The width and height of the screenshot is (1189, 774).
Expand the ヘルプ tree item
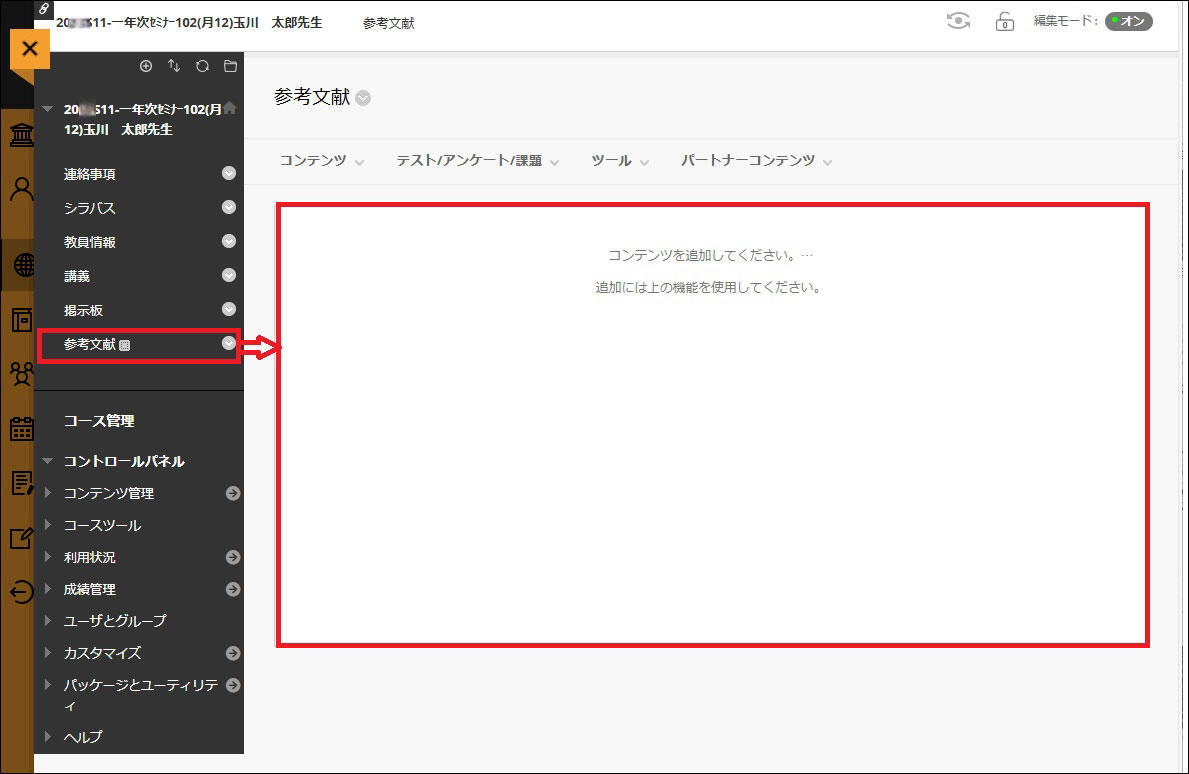[x=48, y=736]
